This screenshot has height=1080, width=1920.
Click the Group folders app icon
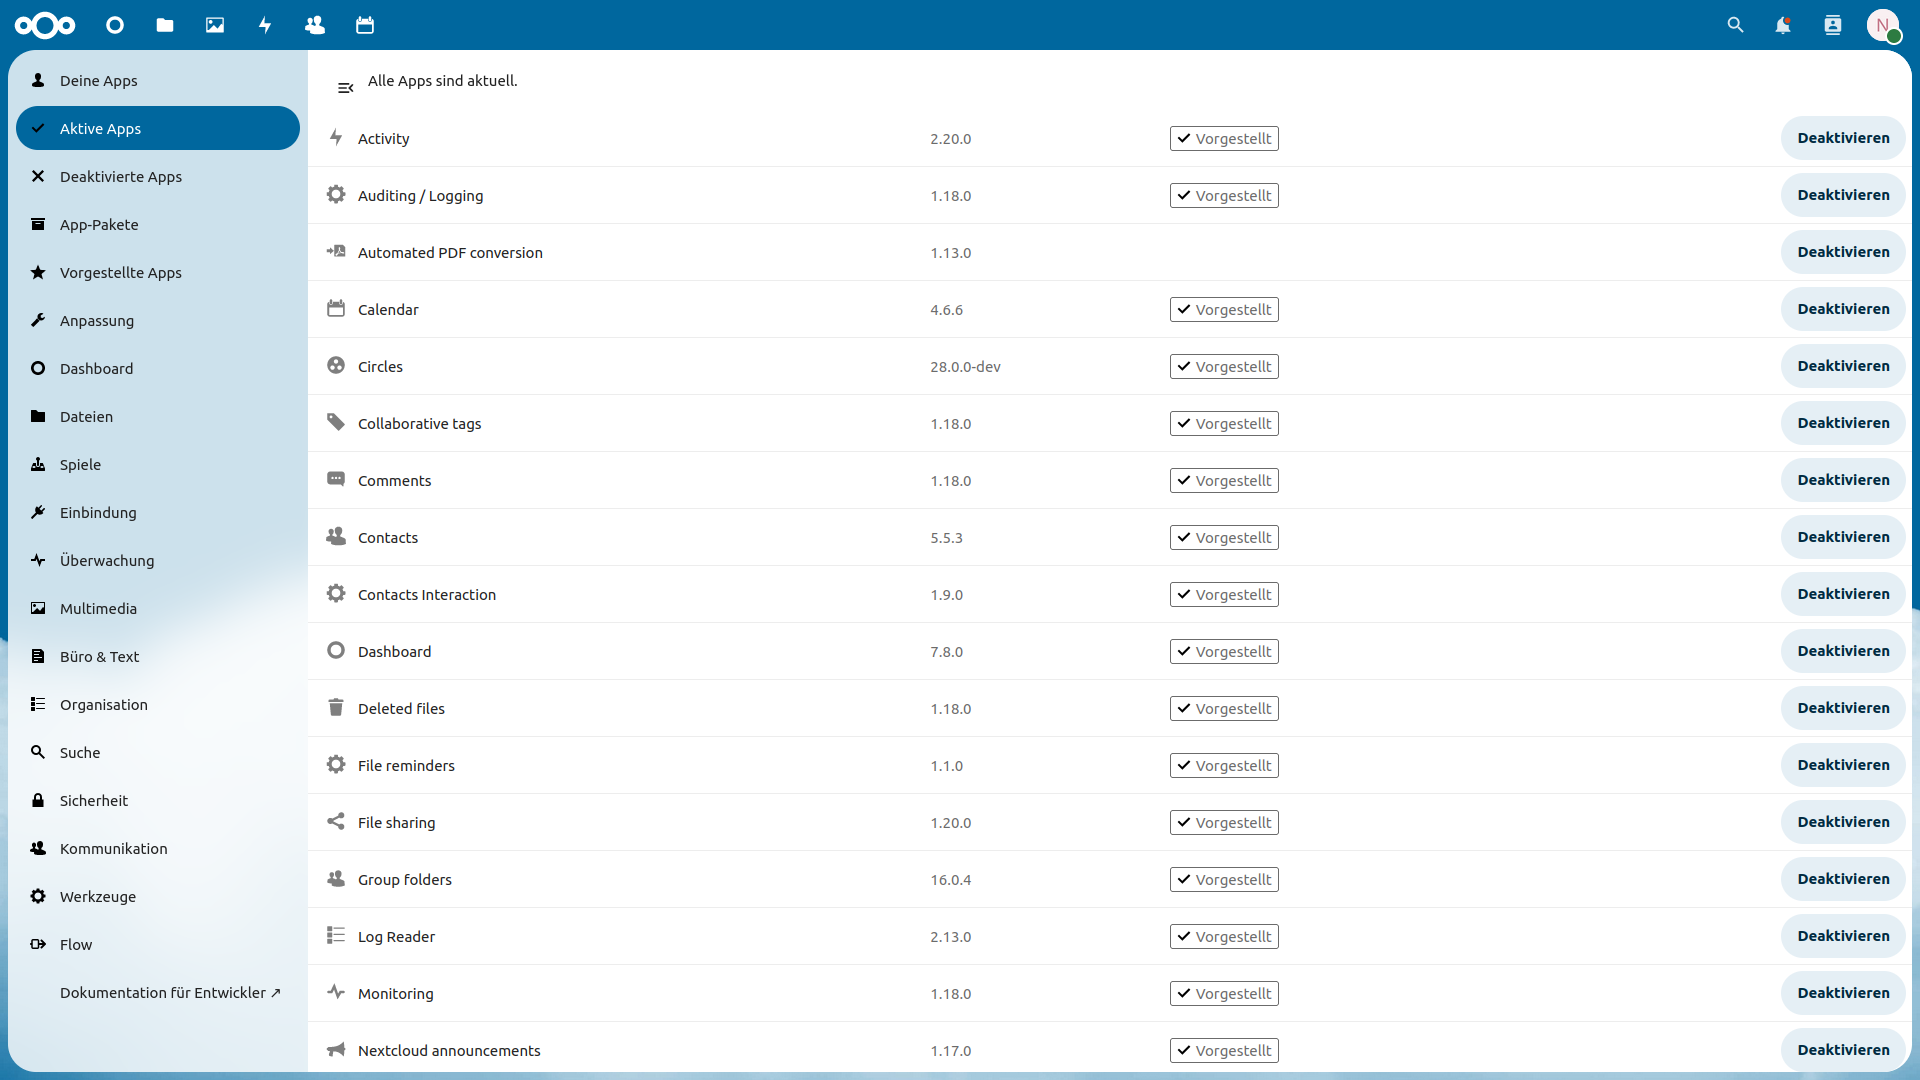pos(336,878)
